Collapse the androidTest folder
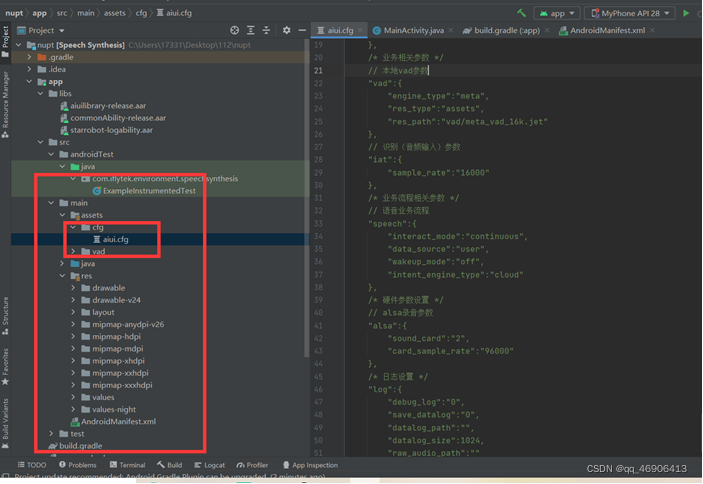 52,154
